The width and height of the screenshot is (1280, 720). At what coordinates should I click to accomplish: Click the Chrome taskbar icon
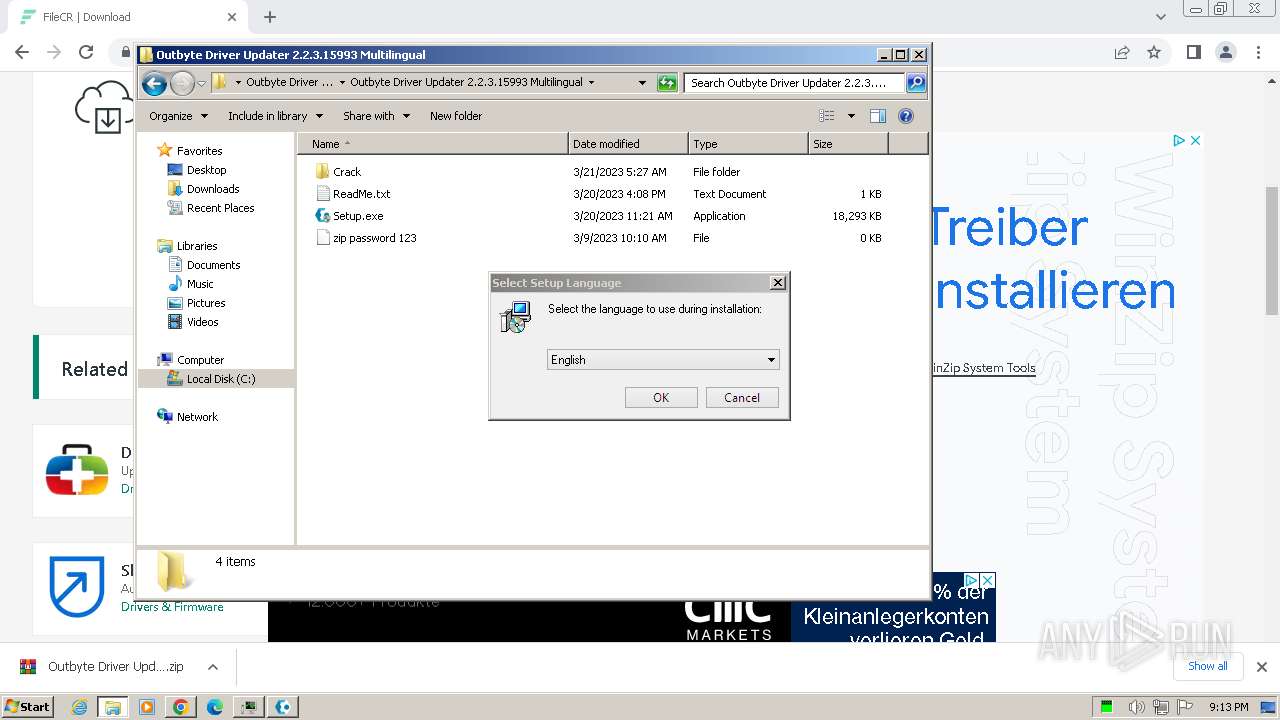click(x=181, y=707)
